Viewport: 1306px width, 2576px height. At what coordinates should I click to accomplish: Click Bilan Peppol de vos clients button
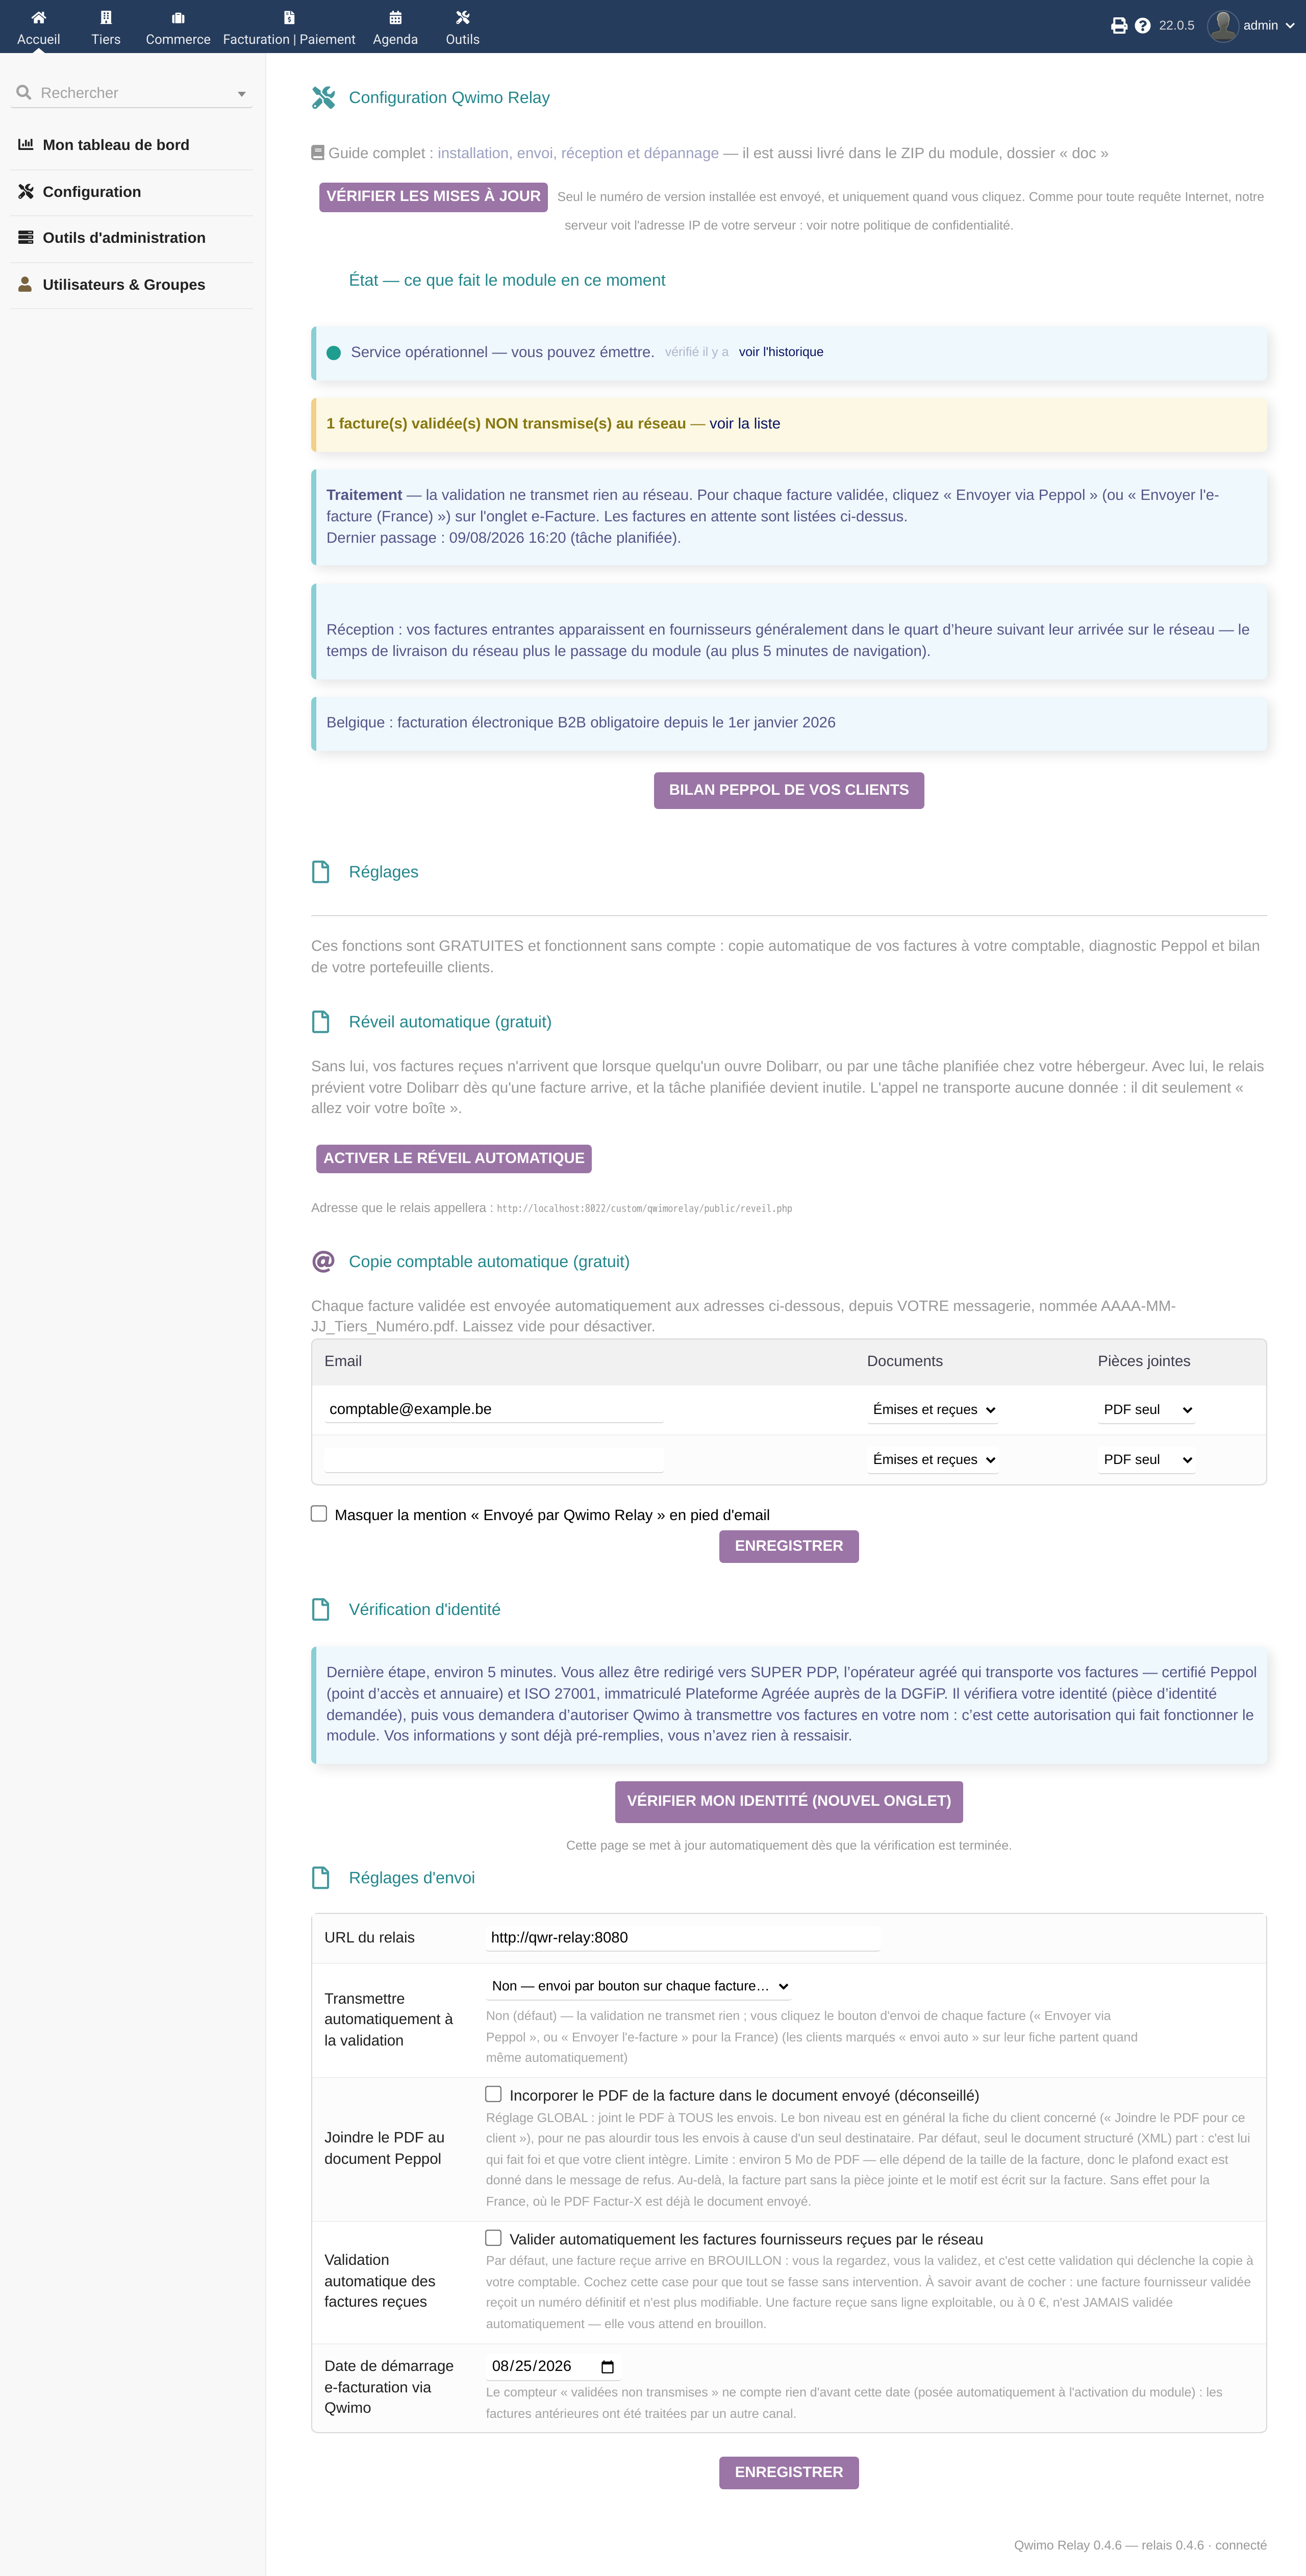click(789, 790)
